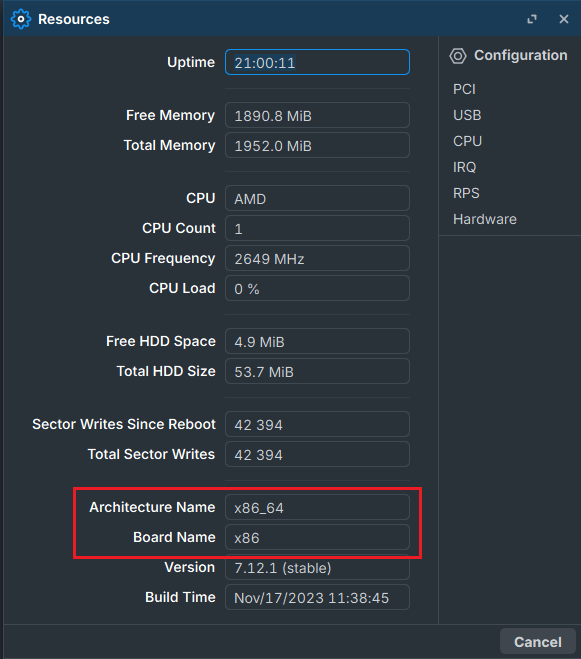Image resolution: width=581 pixels, height=659 pixels.
Task: Click the Sector Writes Since Reboot field
Action: click(317, 424)
